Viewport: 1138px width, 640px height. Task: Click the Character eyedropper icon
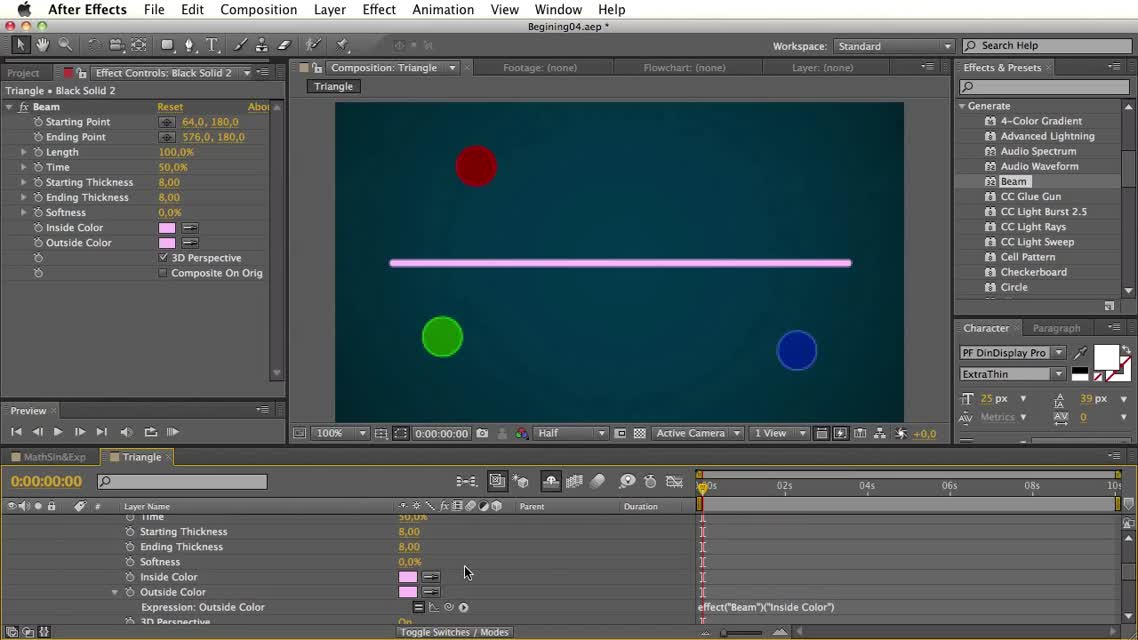pos(1081,353)
